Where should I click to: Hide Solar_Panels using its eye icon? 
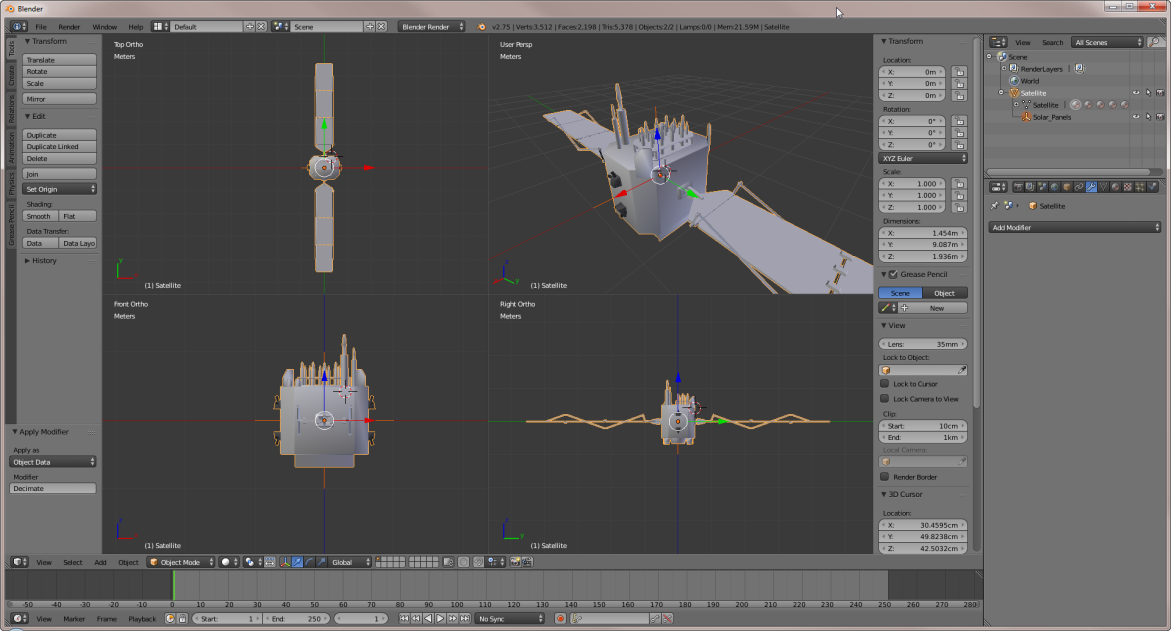[x=1135, y=117]
